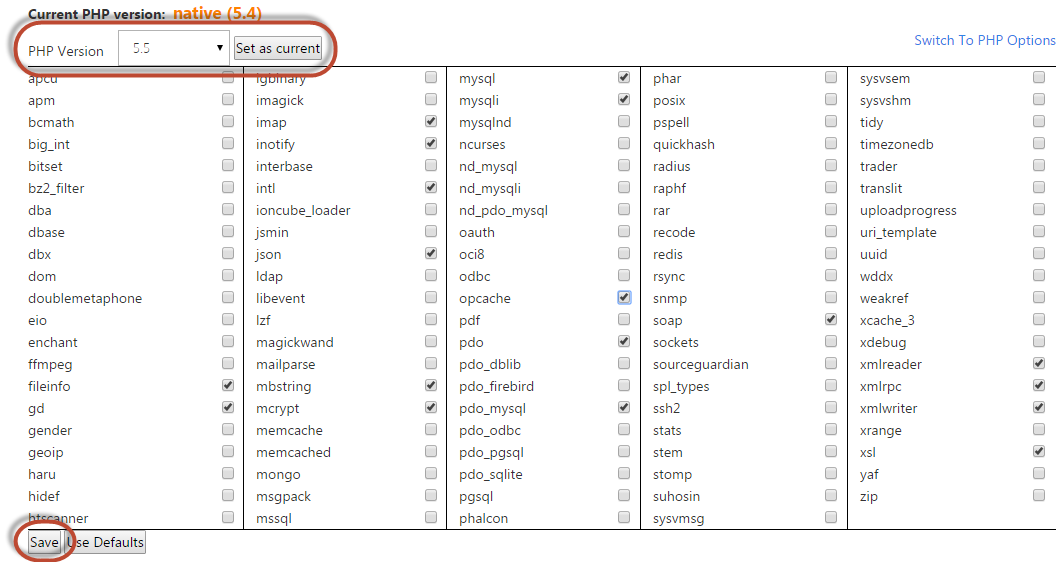This screenshot has height=562, width=1064.
Task: Uncheck the mbstring extension
Action: pyautogui.click(x=431, y=386)
